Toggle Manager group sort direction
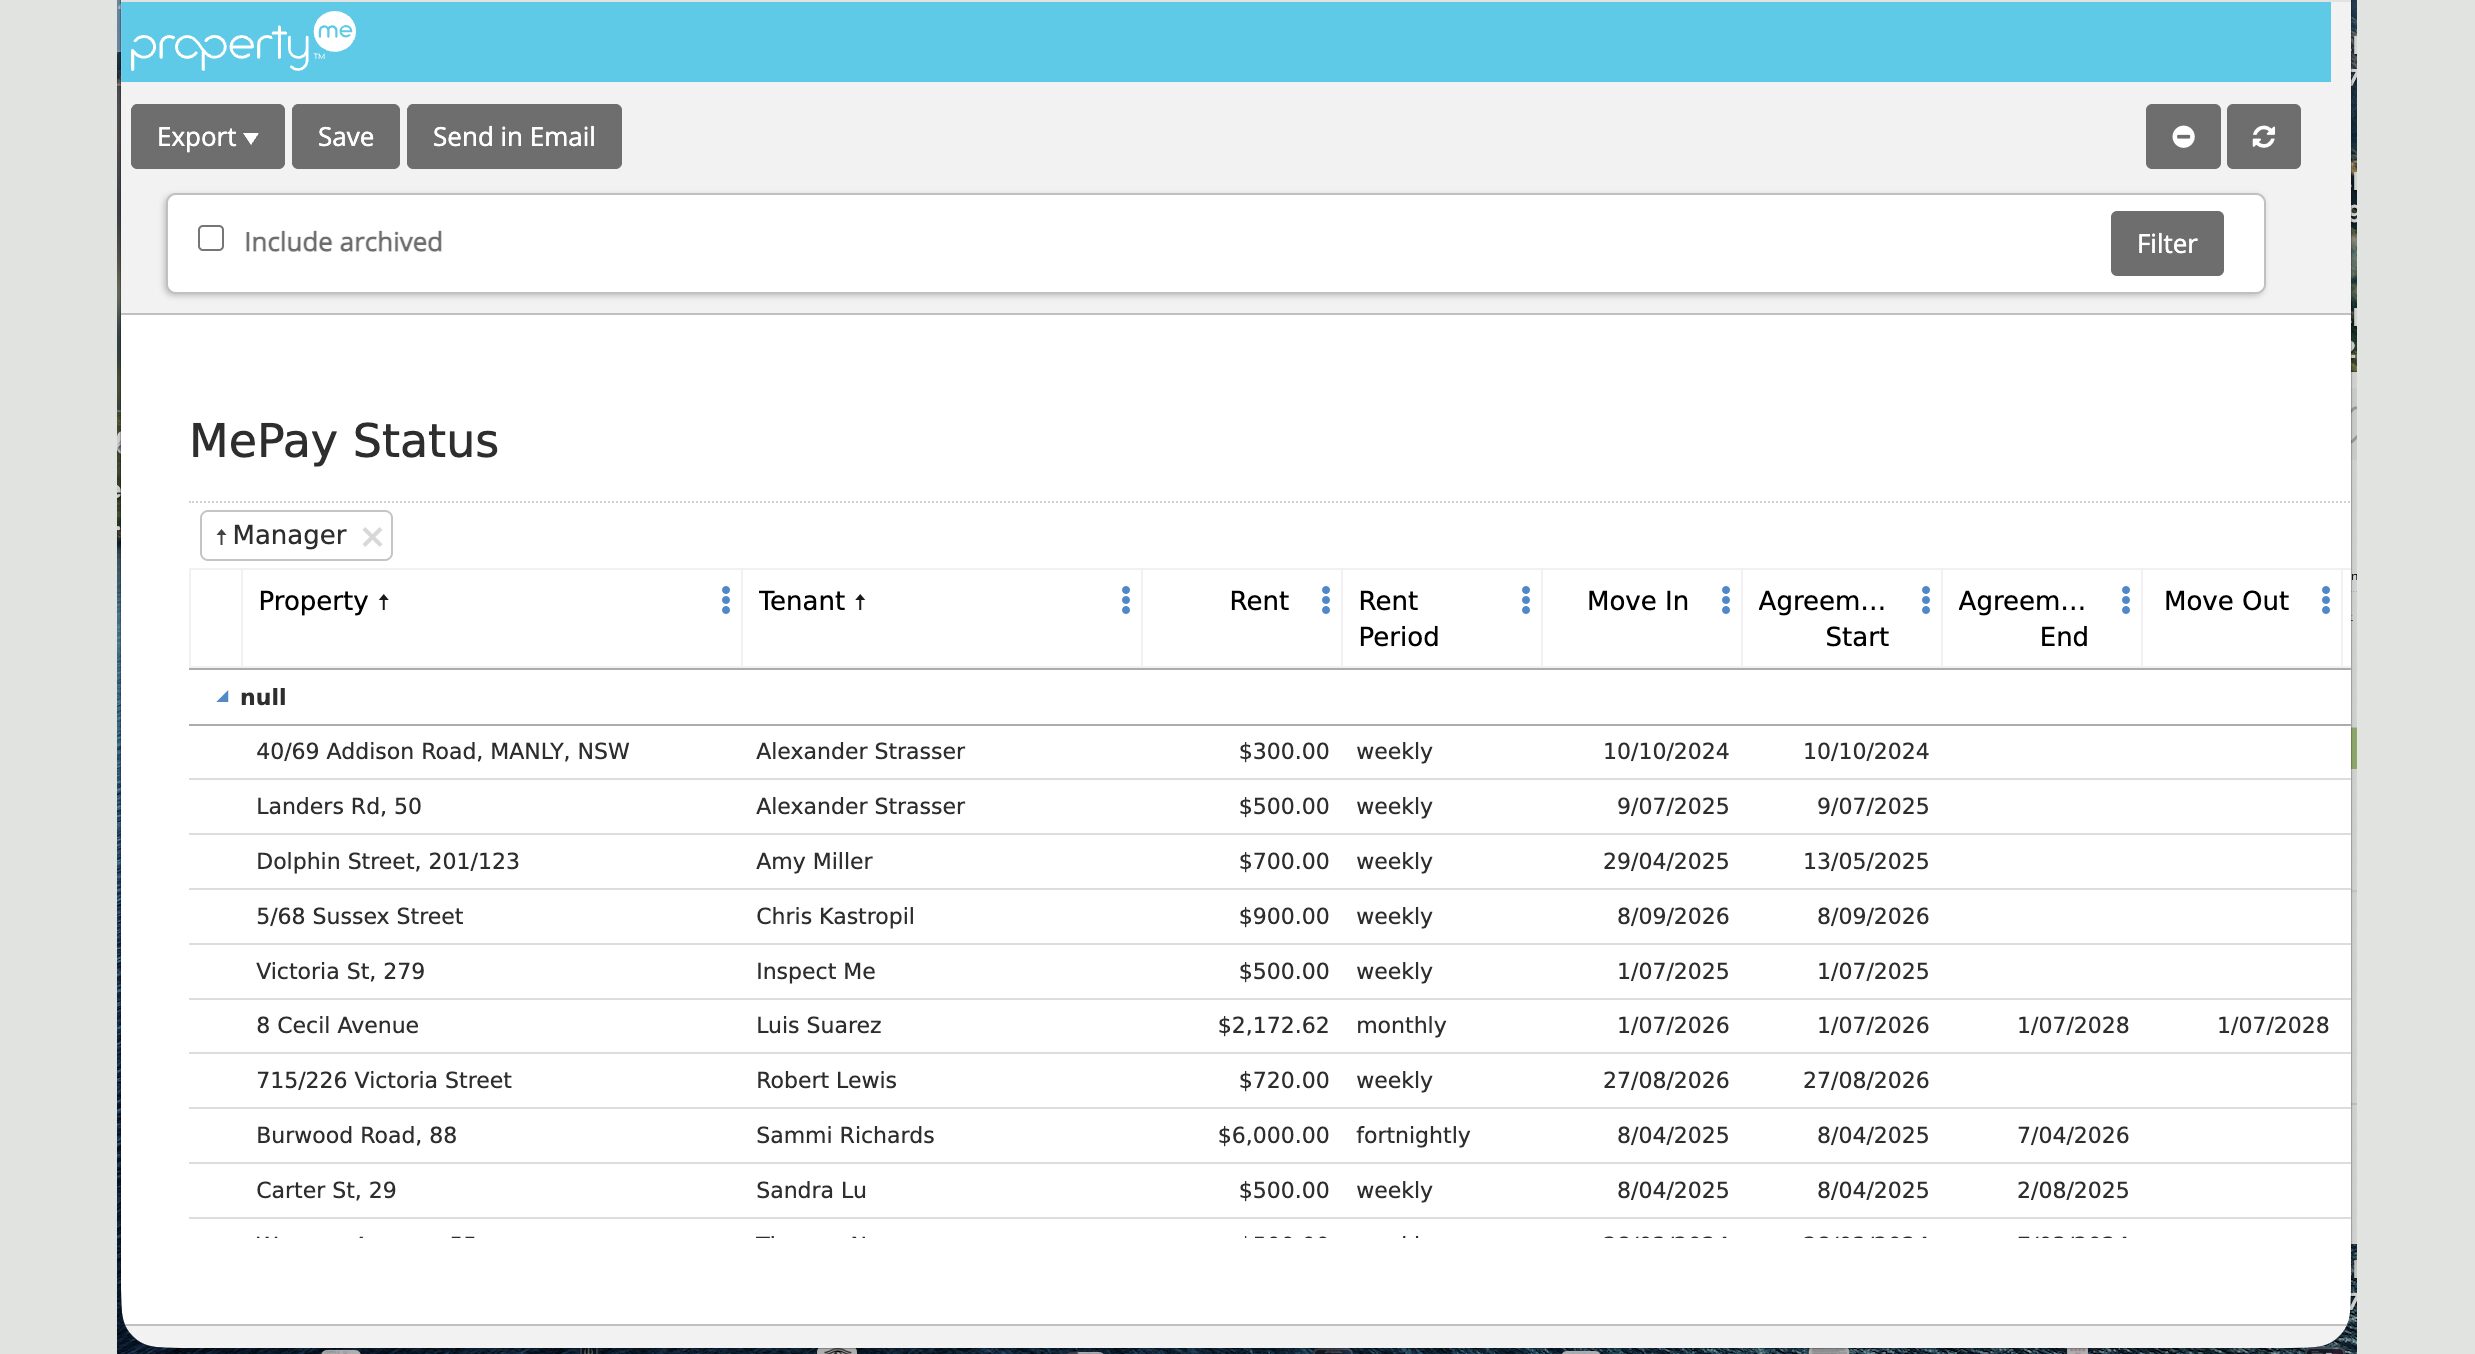The width and height of the screenshot is (2475, 1354). click(281, 536)
